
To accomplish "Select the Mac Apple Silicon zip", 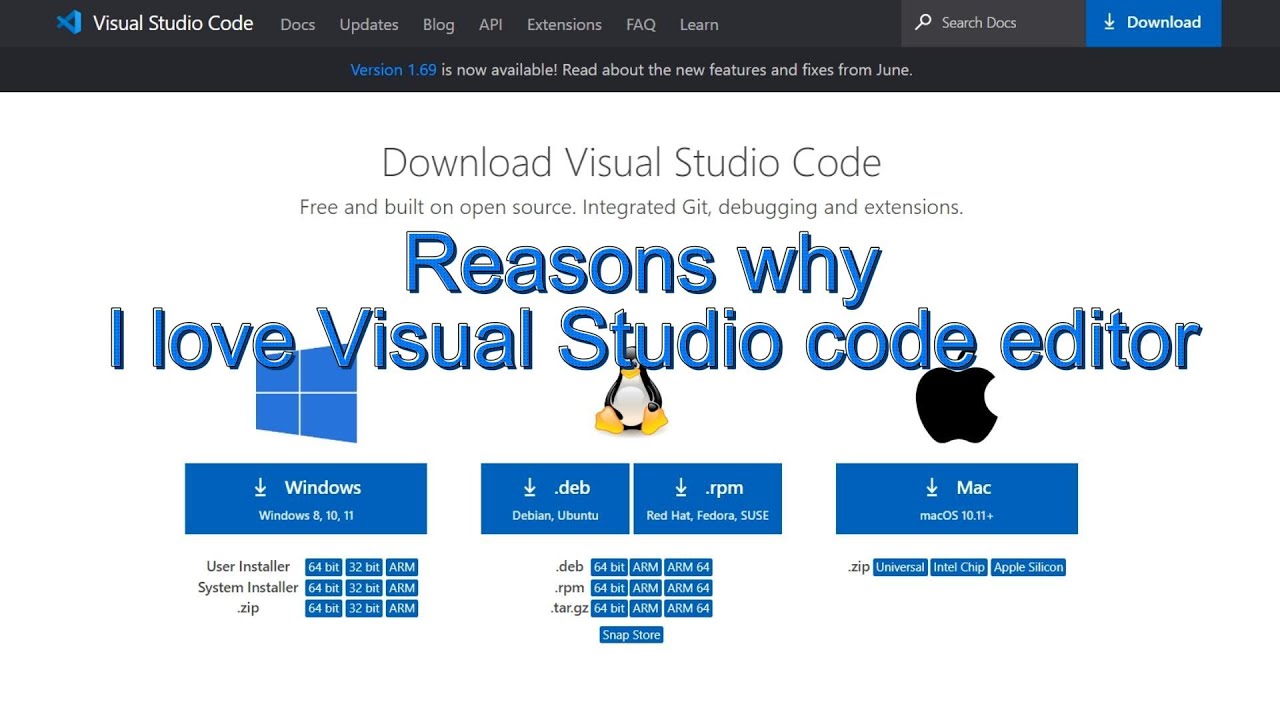I will point(1029,567).
